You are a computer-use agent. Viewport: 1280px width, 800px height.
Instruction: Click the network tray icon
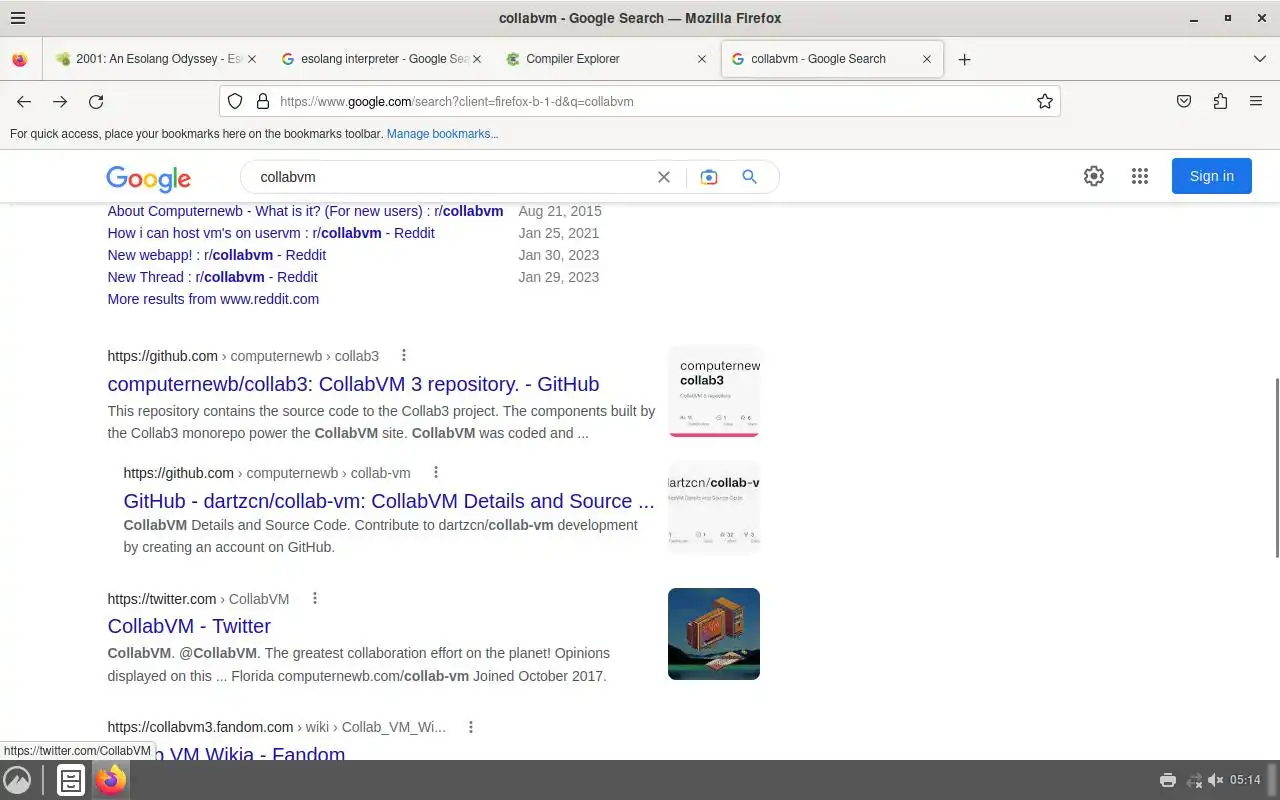(x=1193, y=780)
